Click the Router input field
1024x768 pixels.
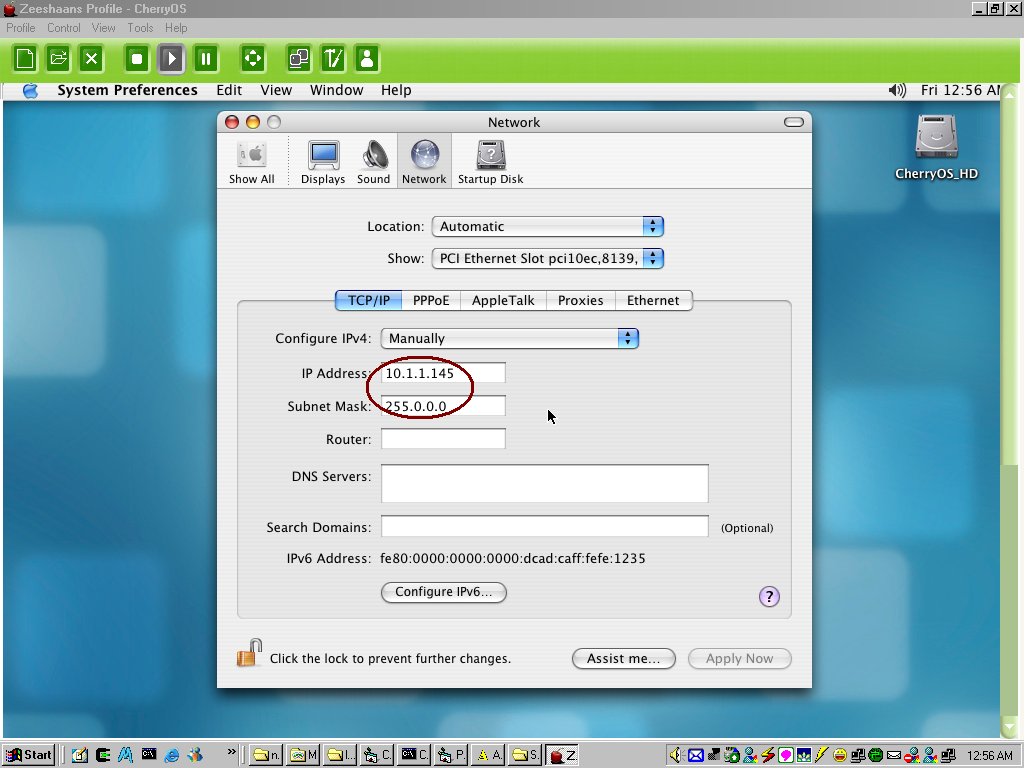click(443, 439)
